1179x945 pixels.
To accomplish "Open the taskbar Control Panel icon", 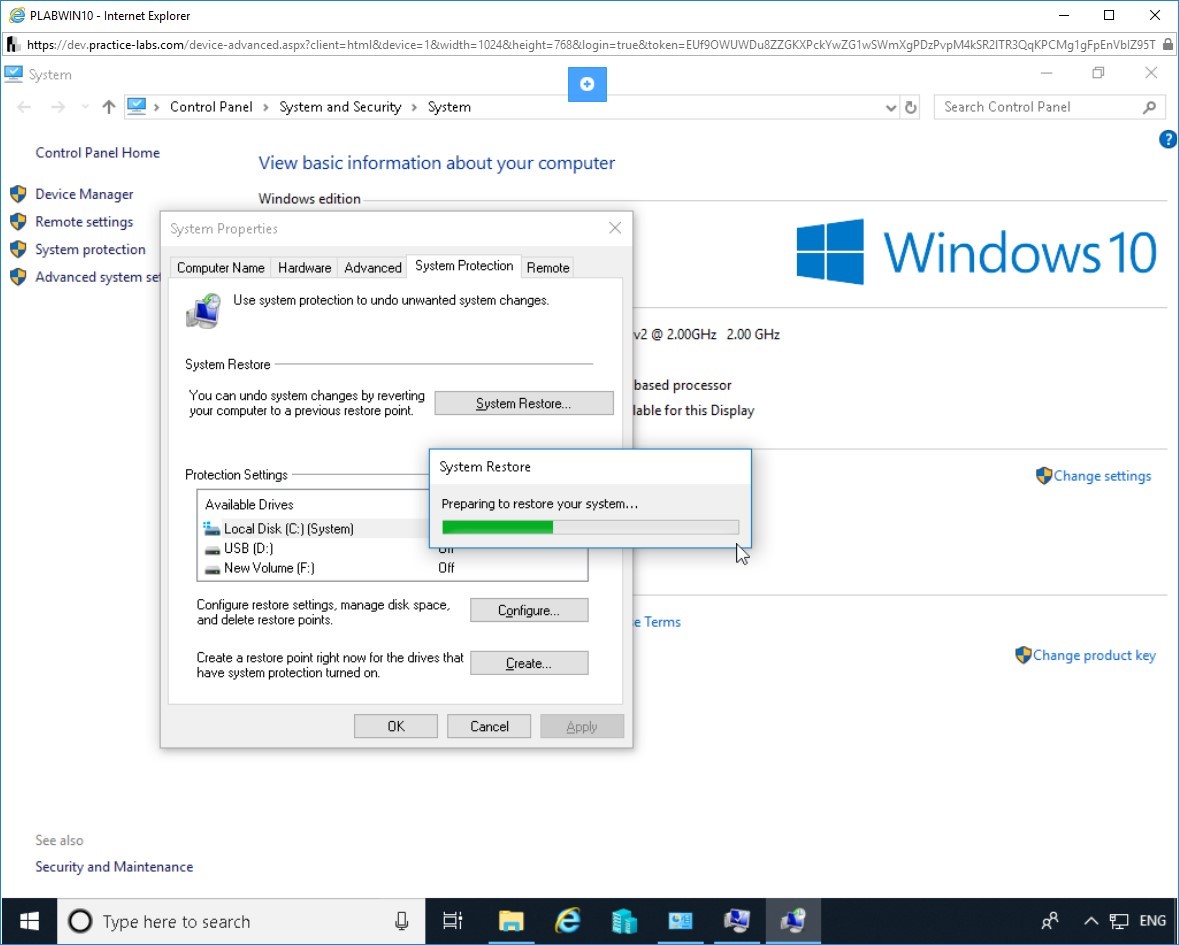I will click(680, 921).
